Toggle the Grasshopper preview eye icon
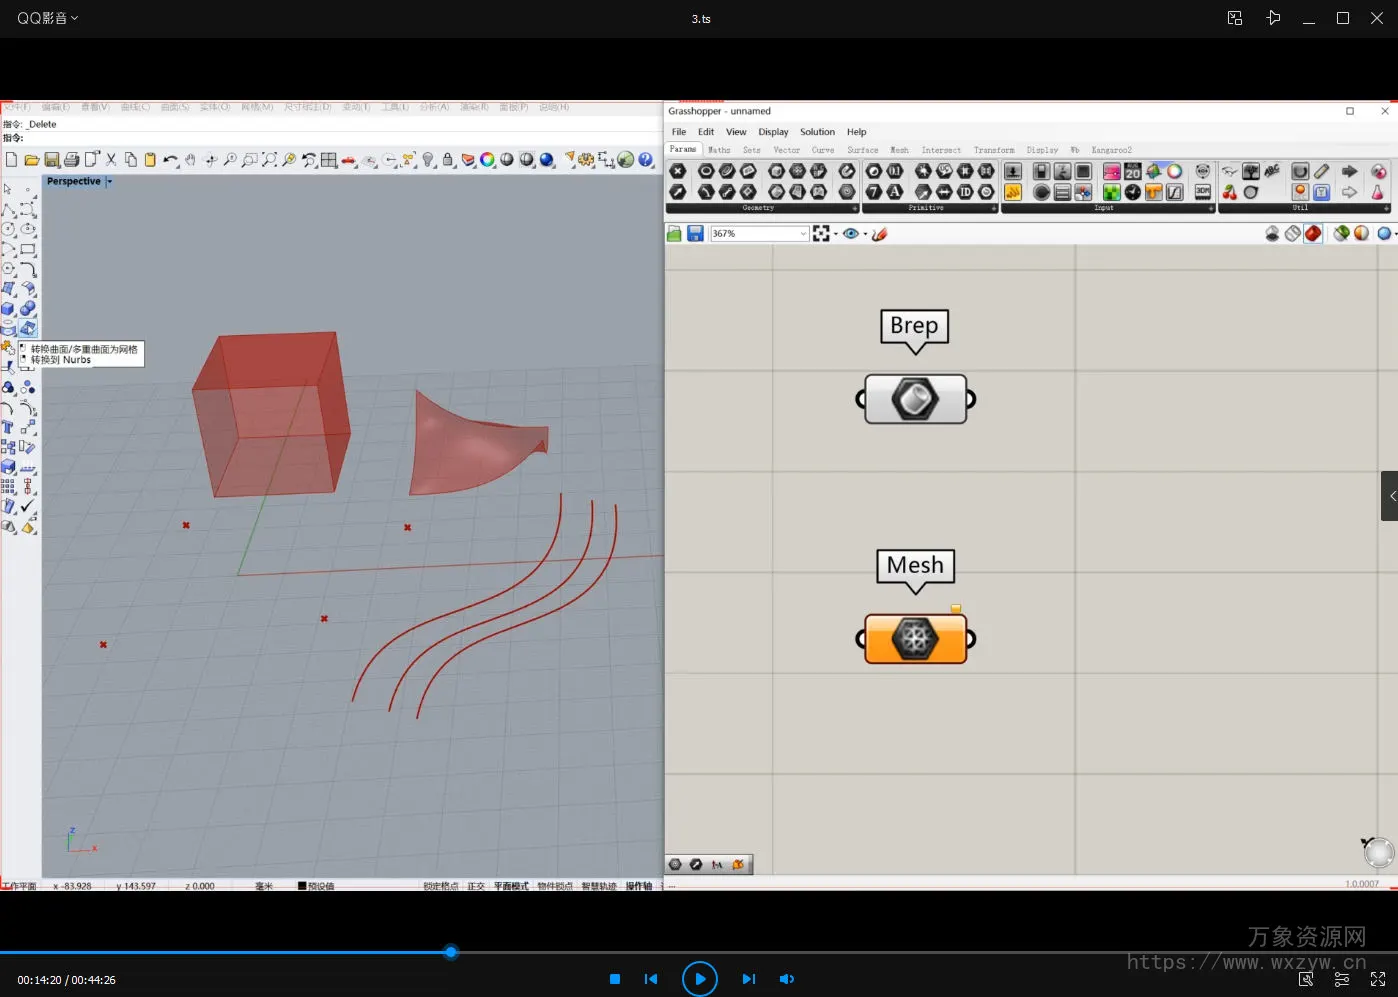The height and width of the screenshot is (997, 1398). coord(850,234)
